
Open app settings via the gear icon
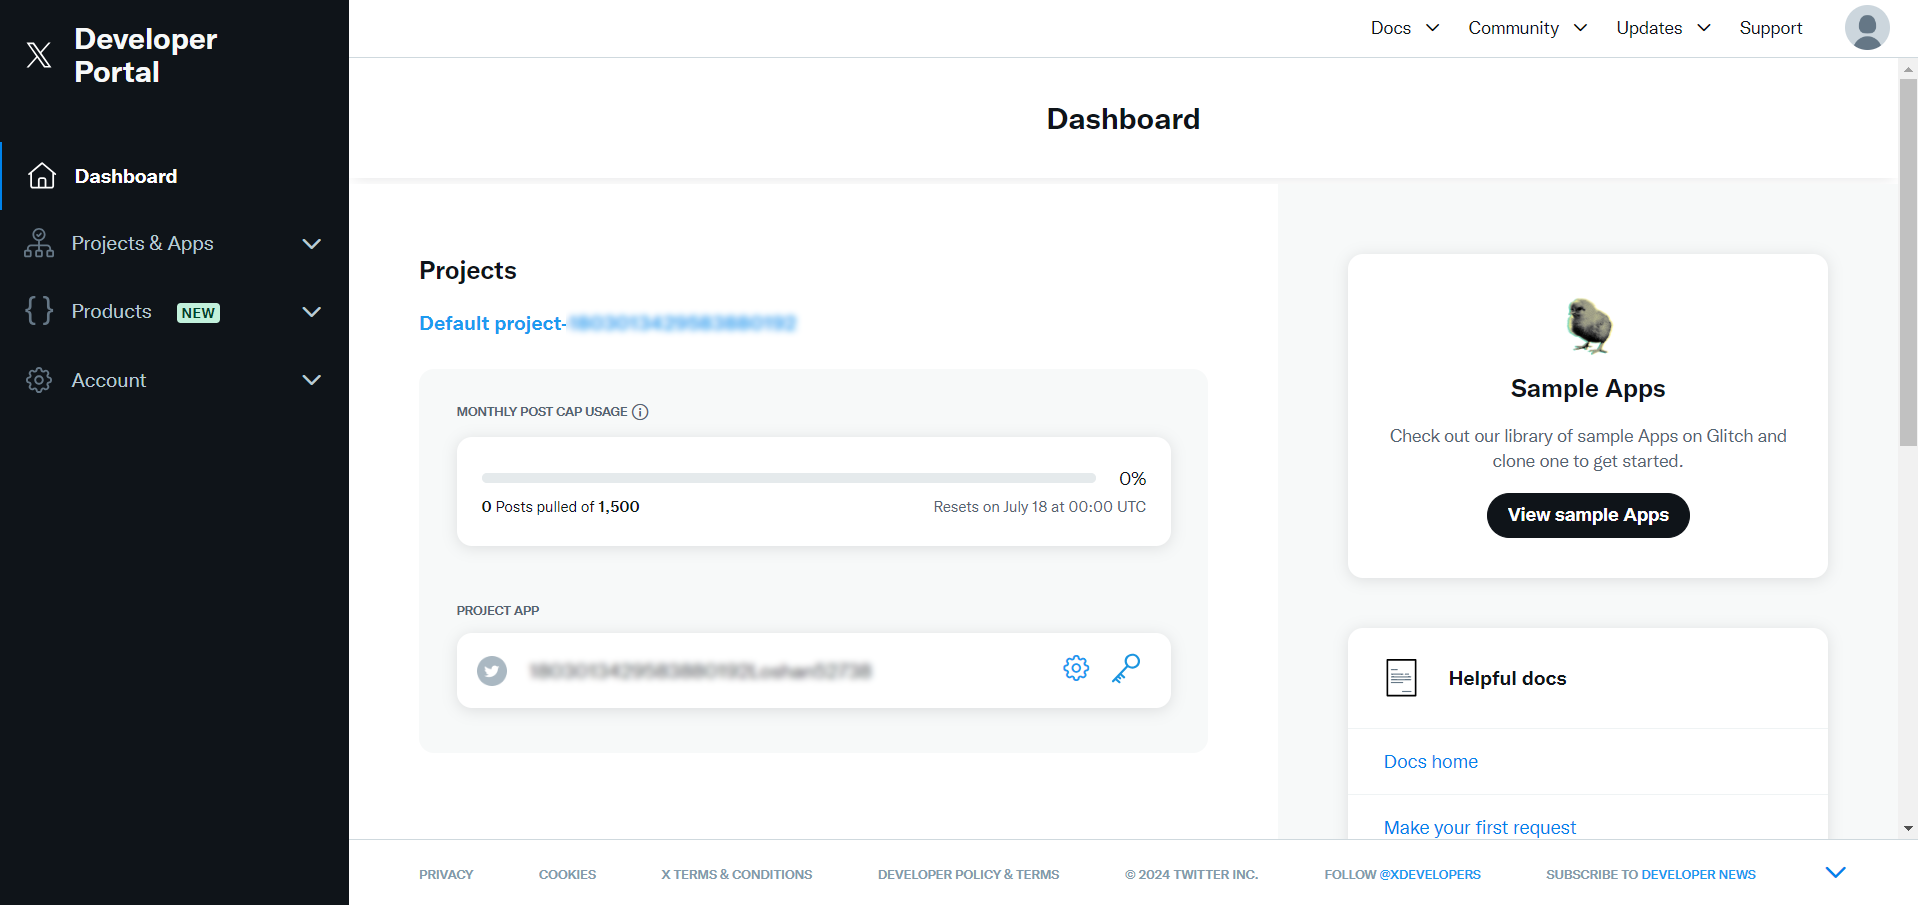(x=1076, y=668)
